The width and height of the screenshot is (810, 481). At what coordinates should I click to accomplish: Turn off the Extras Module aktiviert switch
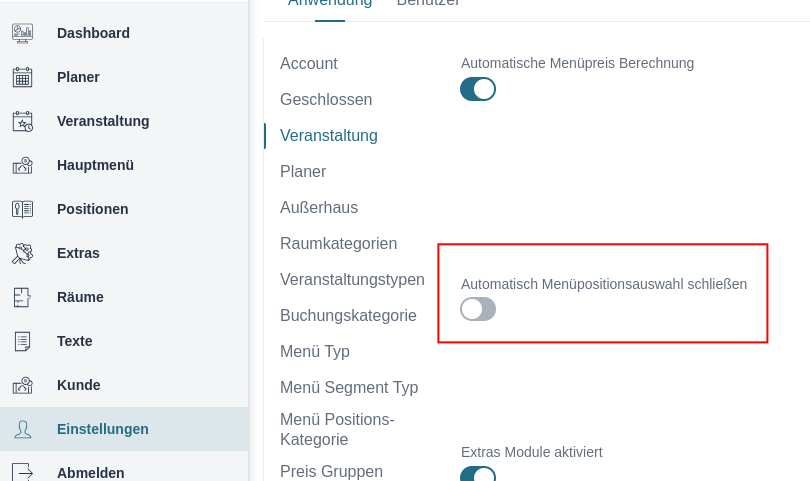click(478, 474)
